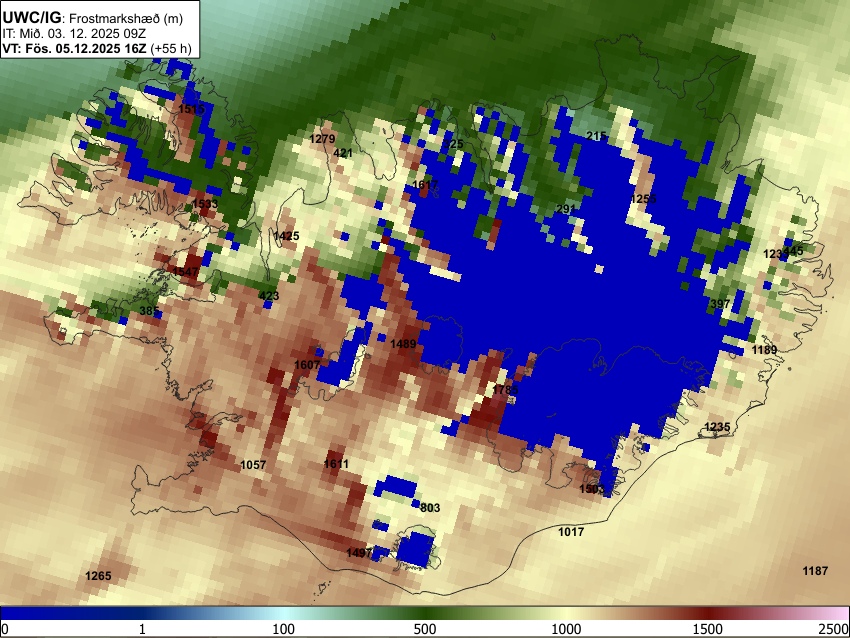Click the 1017 value label
The width and height of the screenshot is (850, 638).
571,532
